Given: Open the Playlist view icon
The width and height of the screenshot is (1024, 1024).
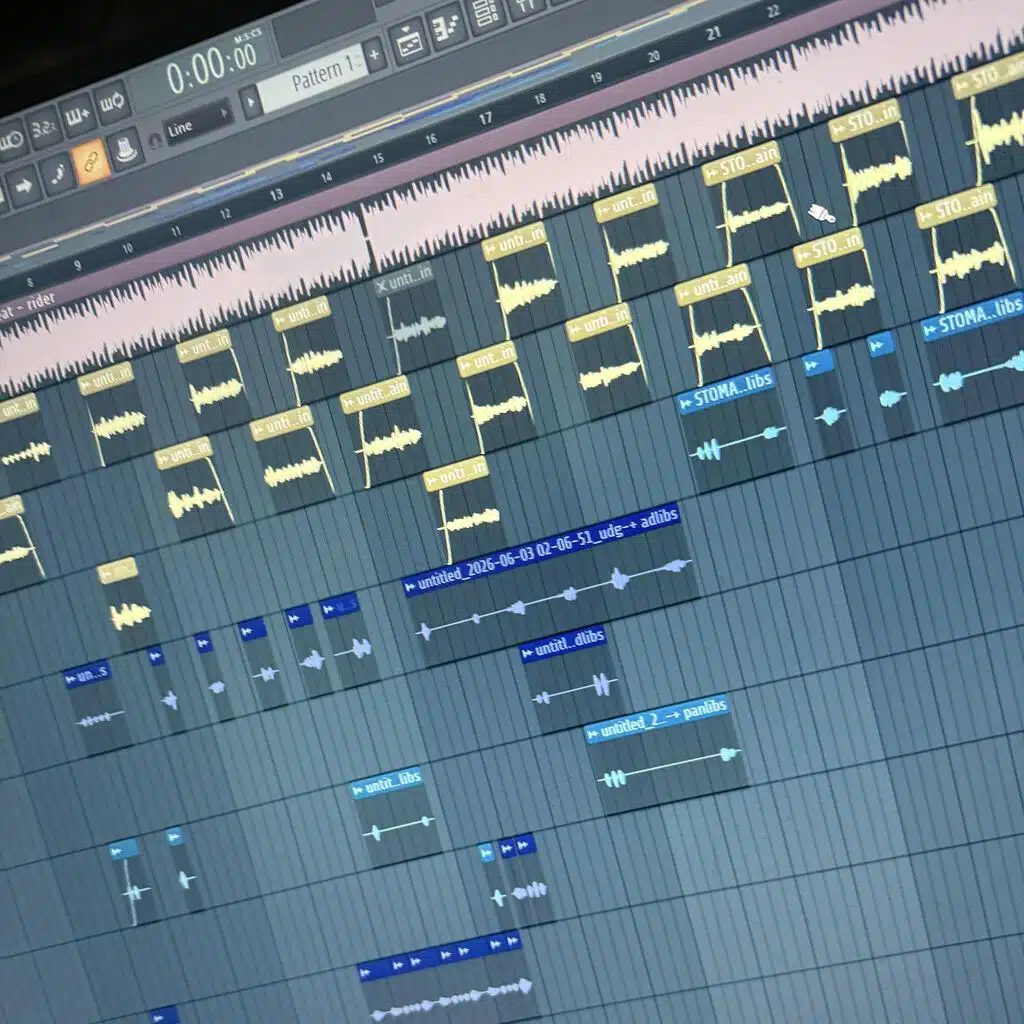Looking at the screenshot, I should [x=408, y=44].
